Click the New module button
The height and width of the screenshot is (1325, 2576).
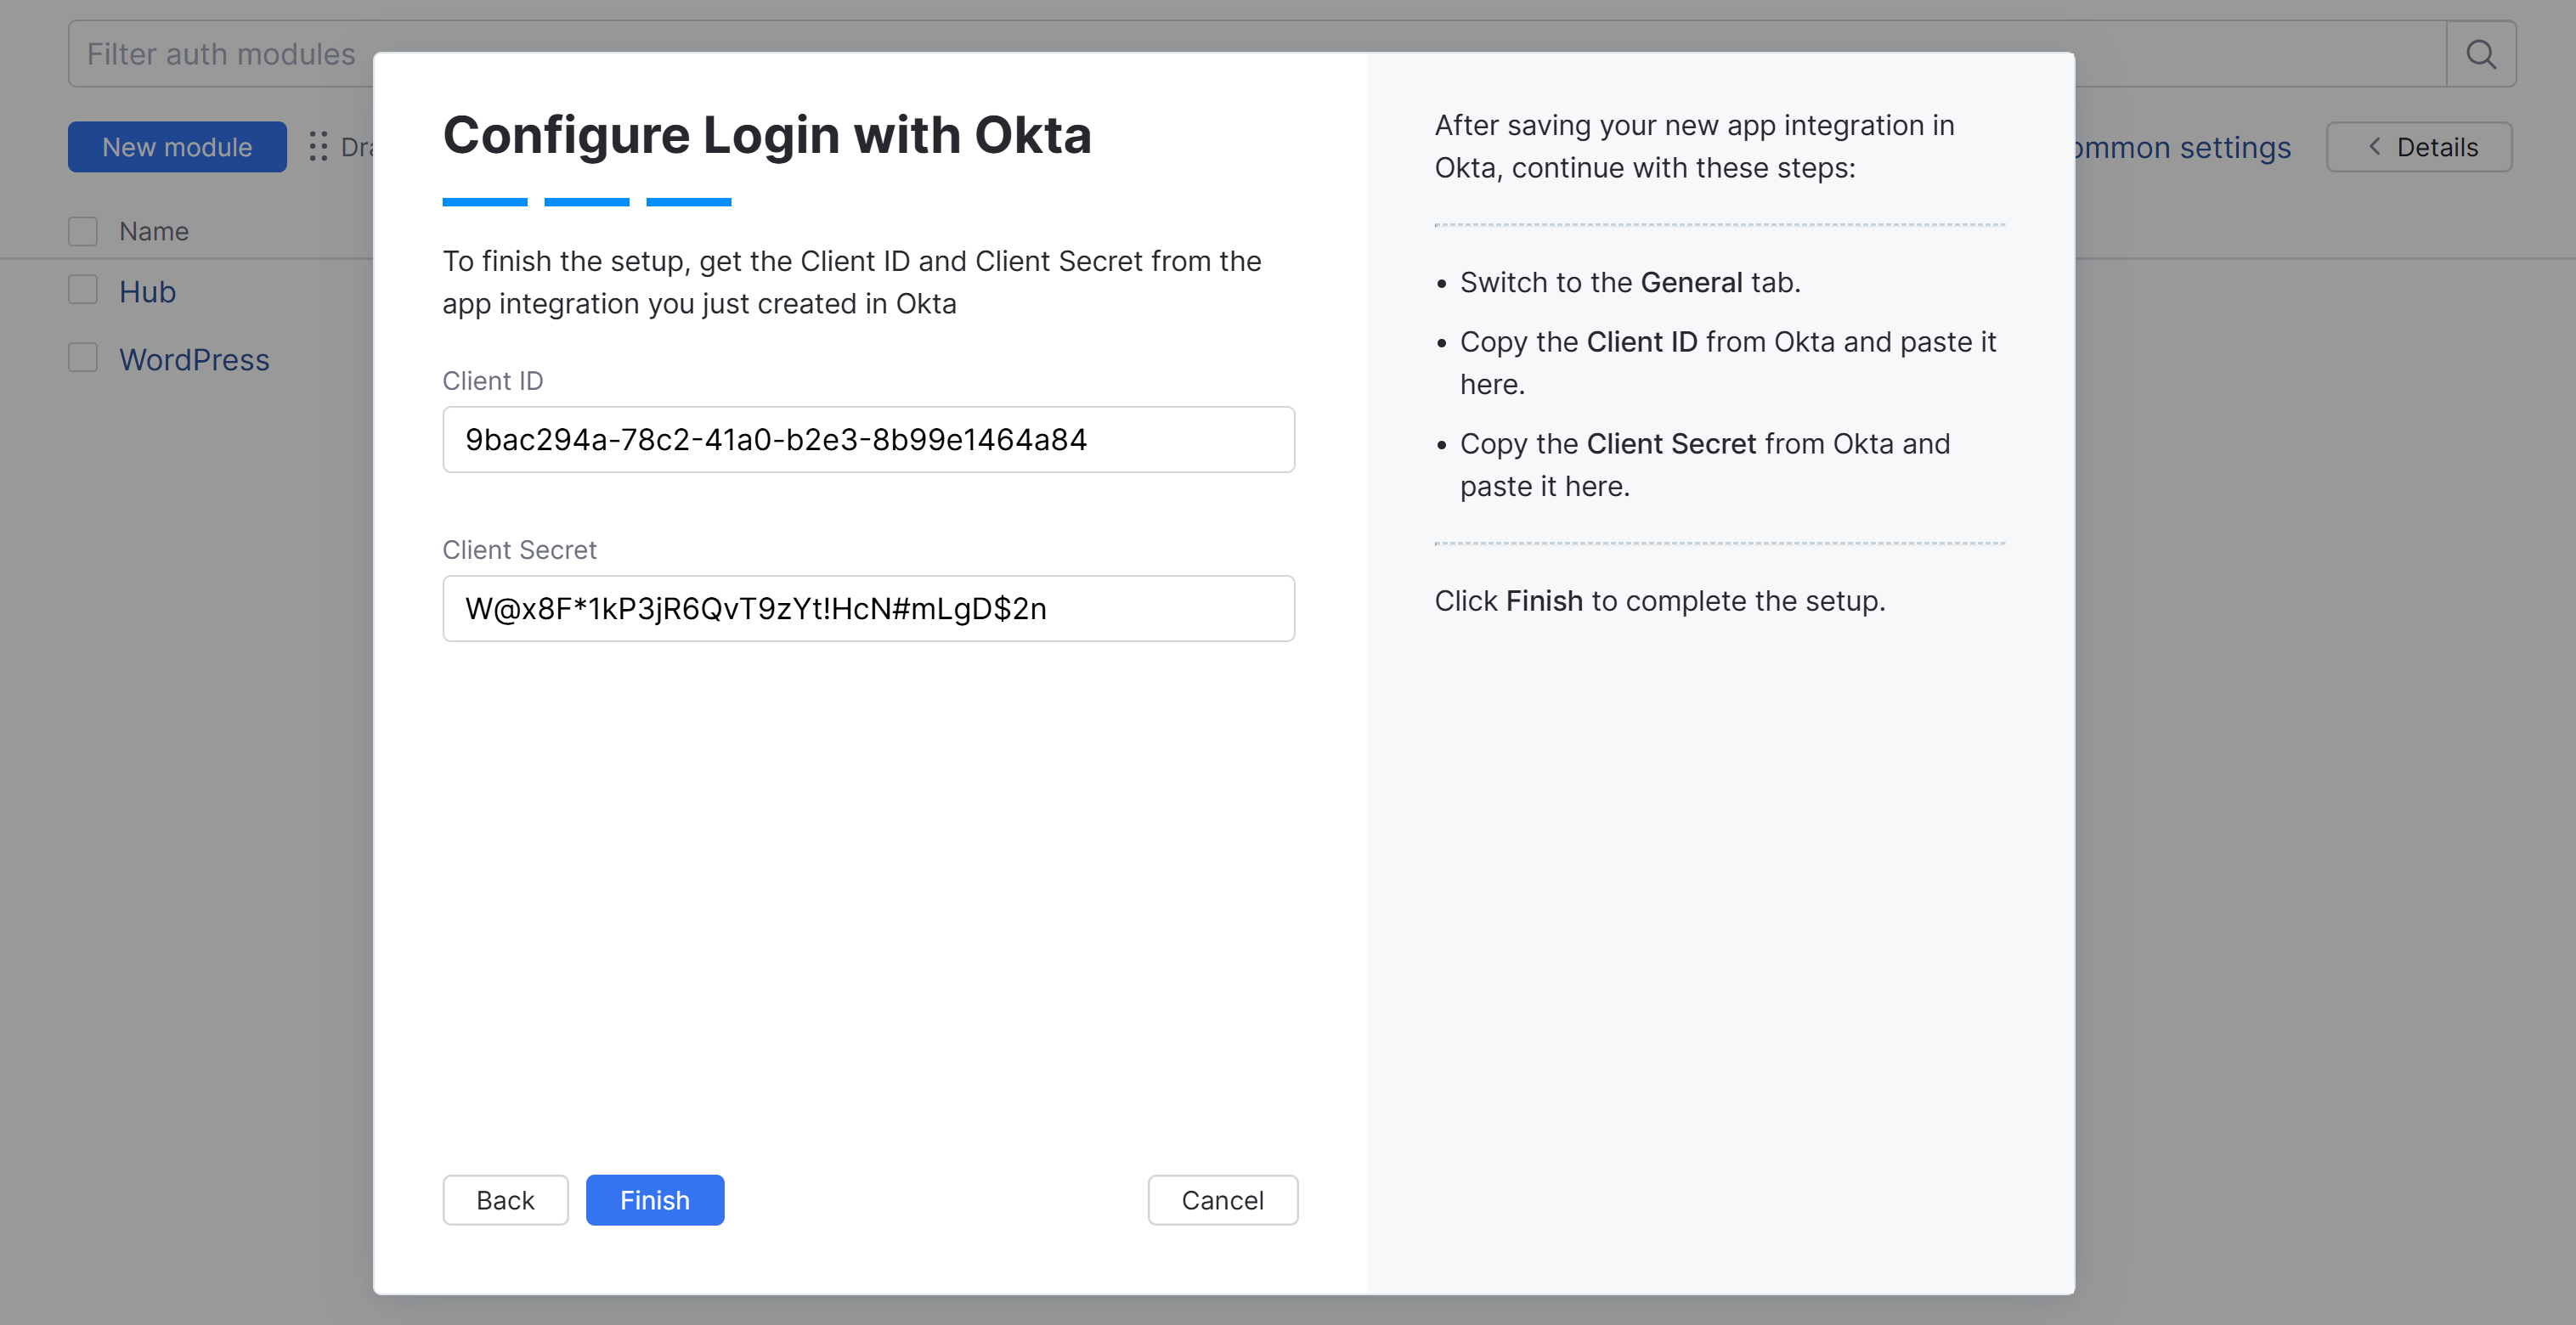[177, 147]
